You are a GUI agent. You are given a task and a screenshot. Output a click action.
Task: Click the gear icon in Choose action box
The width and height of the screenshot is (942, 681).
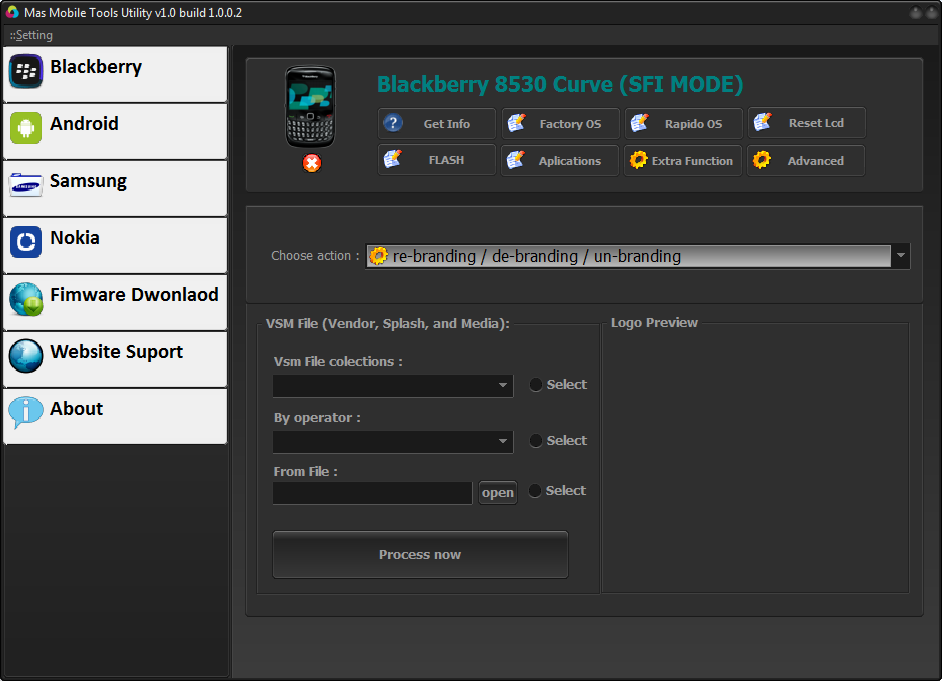(378, 256)
